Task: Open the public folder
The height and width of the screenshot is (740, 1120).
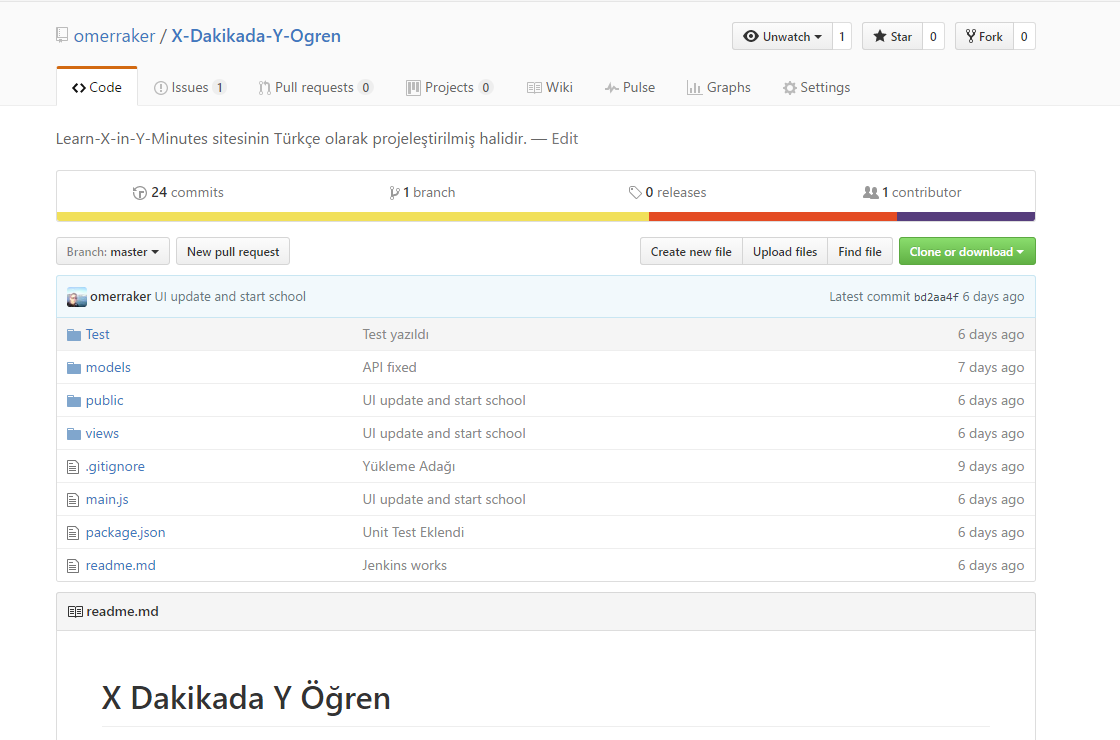Action: point(104,400)
